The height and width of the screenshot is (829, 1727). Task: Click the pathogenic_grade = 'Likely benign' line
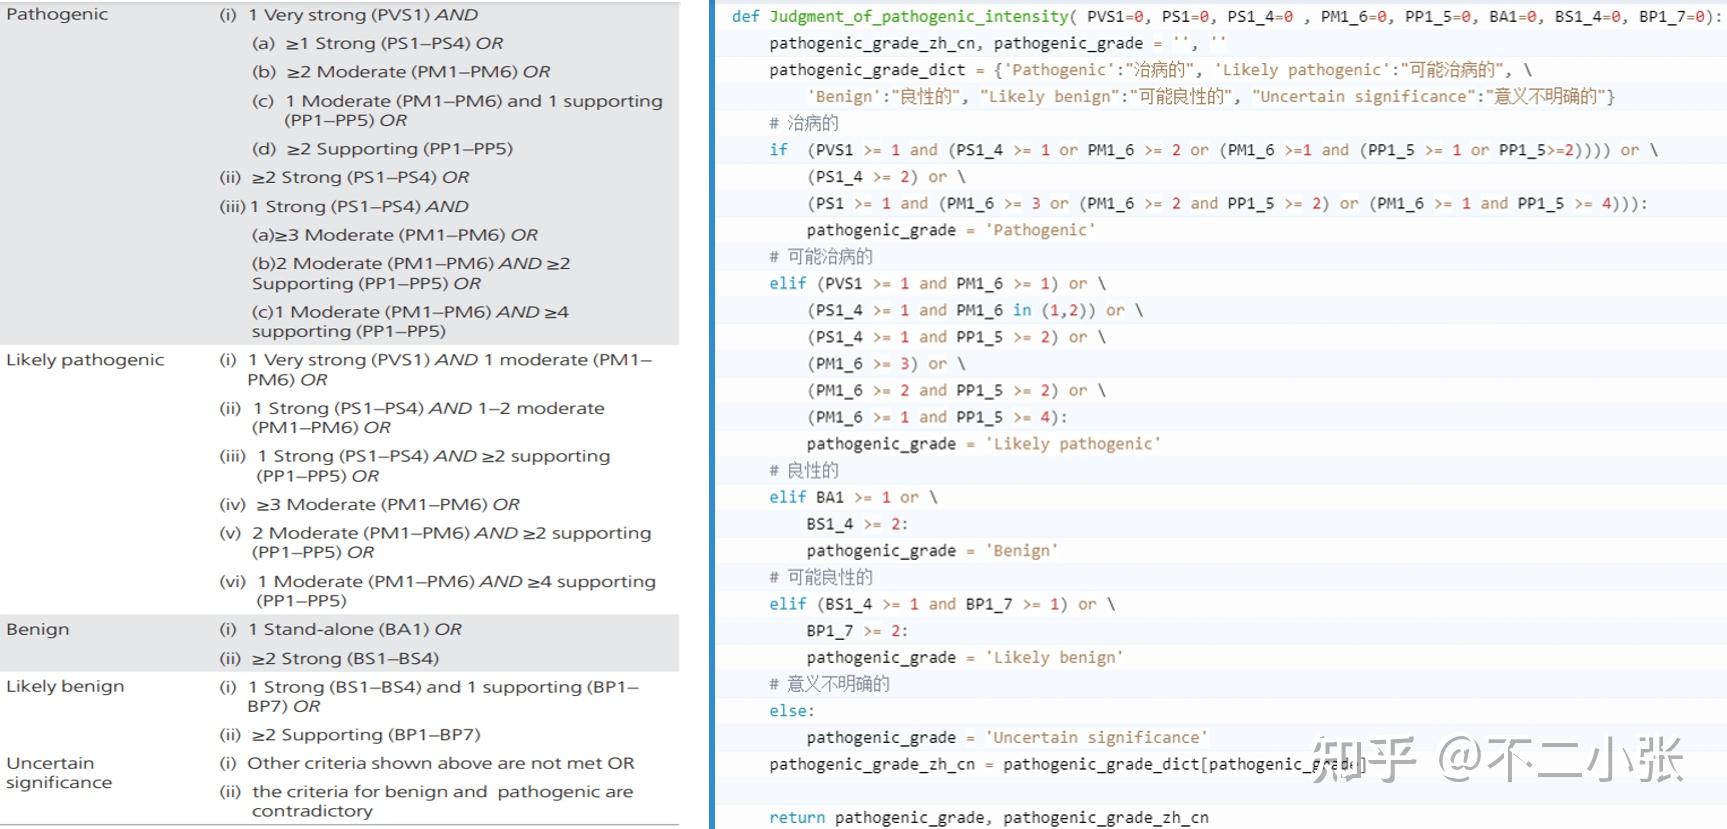(965, 657)
